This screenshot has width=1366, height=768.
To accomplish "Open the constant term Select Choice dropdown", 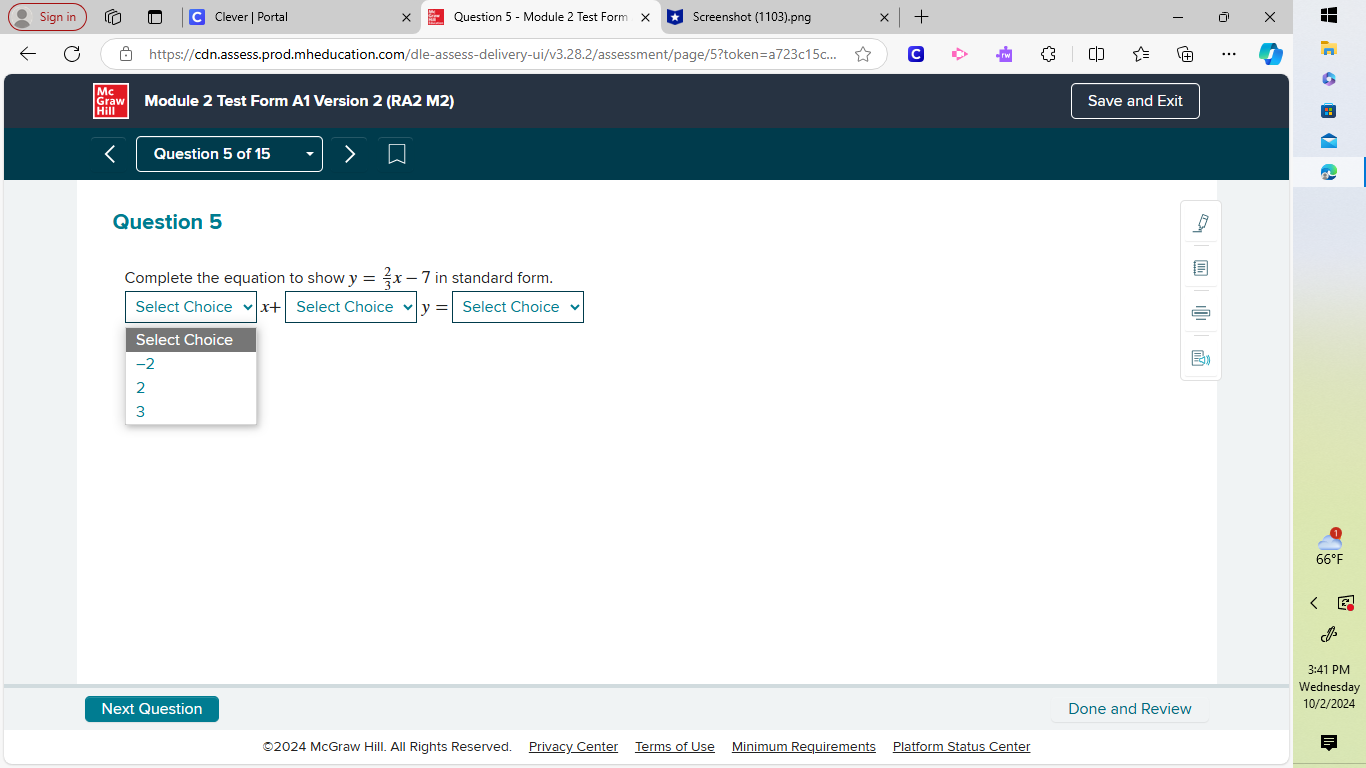I will point(518,307).
